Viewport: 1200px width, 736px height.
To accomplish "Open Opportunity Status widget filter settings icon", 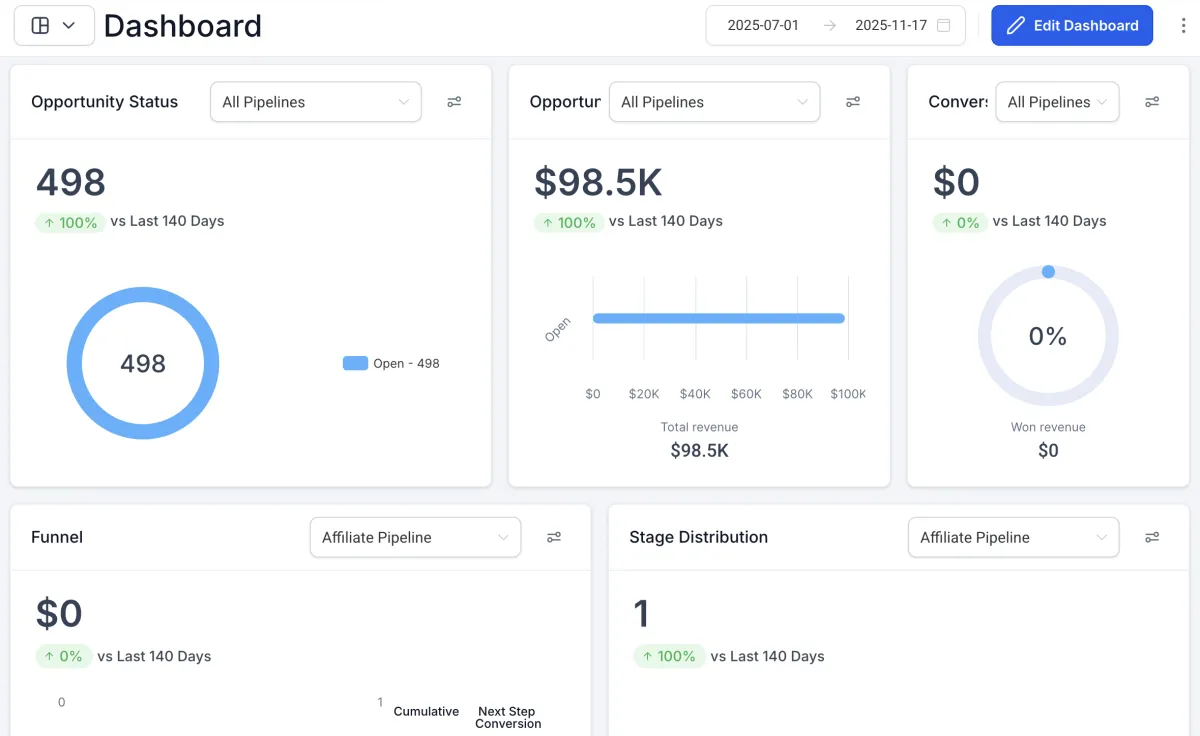I will [x=454, y=102].
